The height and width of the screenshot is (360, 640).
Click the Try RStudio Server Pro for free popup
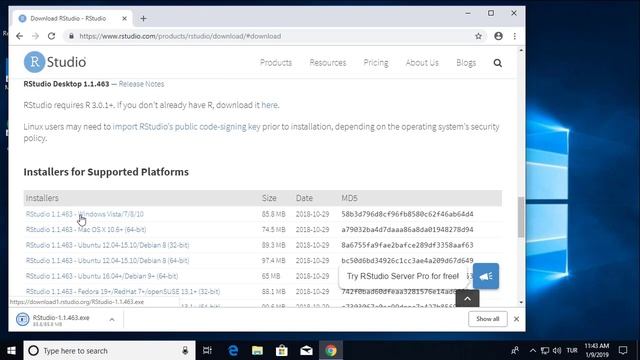point(403,276)
